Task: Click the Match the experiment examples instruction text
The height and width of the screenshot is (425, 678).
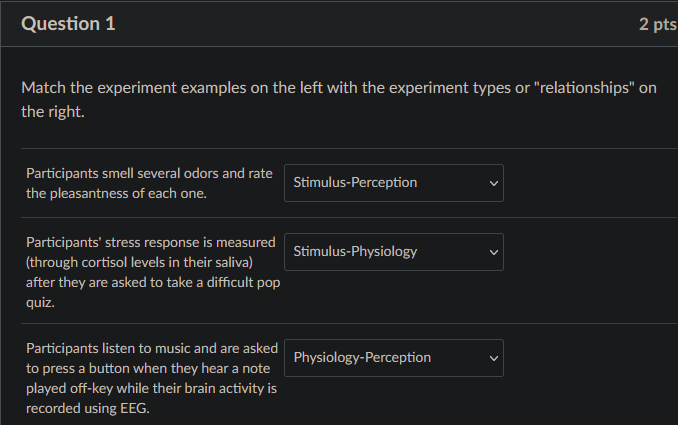Action: (339, 99)
